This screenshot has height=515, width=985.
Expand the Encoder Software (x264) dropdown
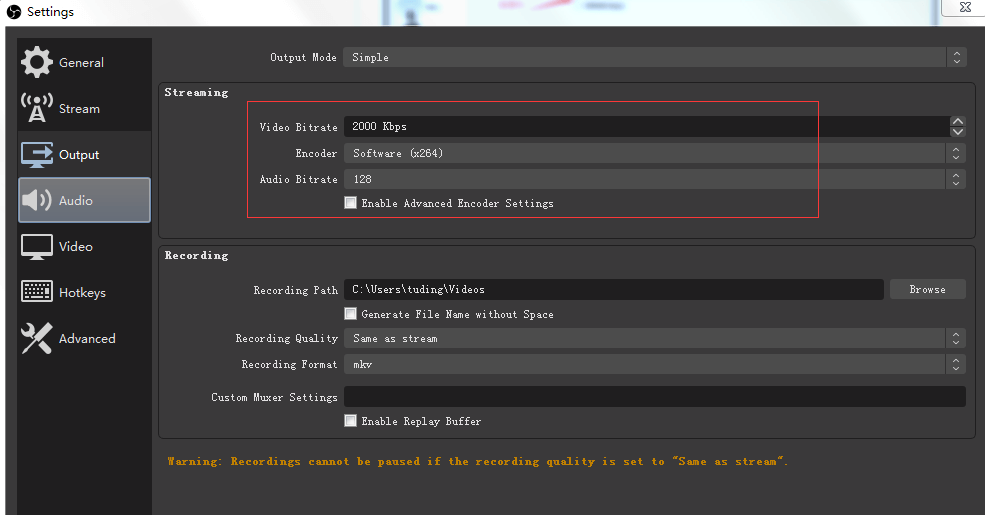[655, 153]
